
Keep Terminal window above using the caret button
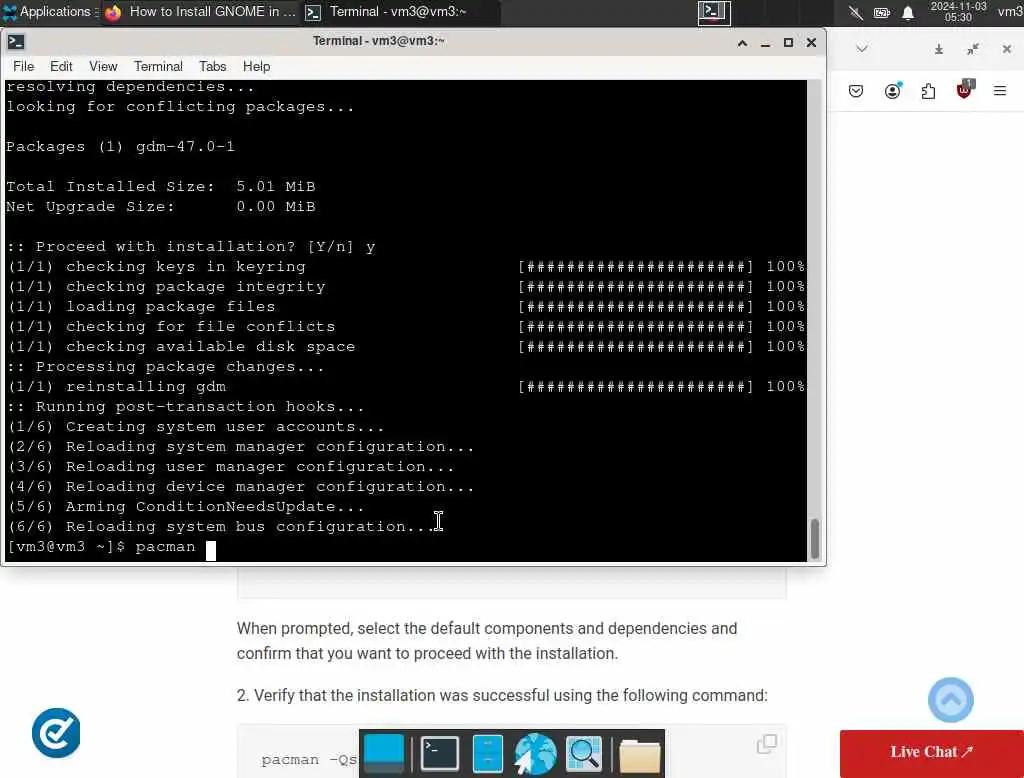point(742,42)
